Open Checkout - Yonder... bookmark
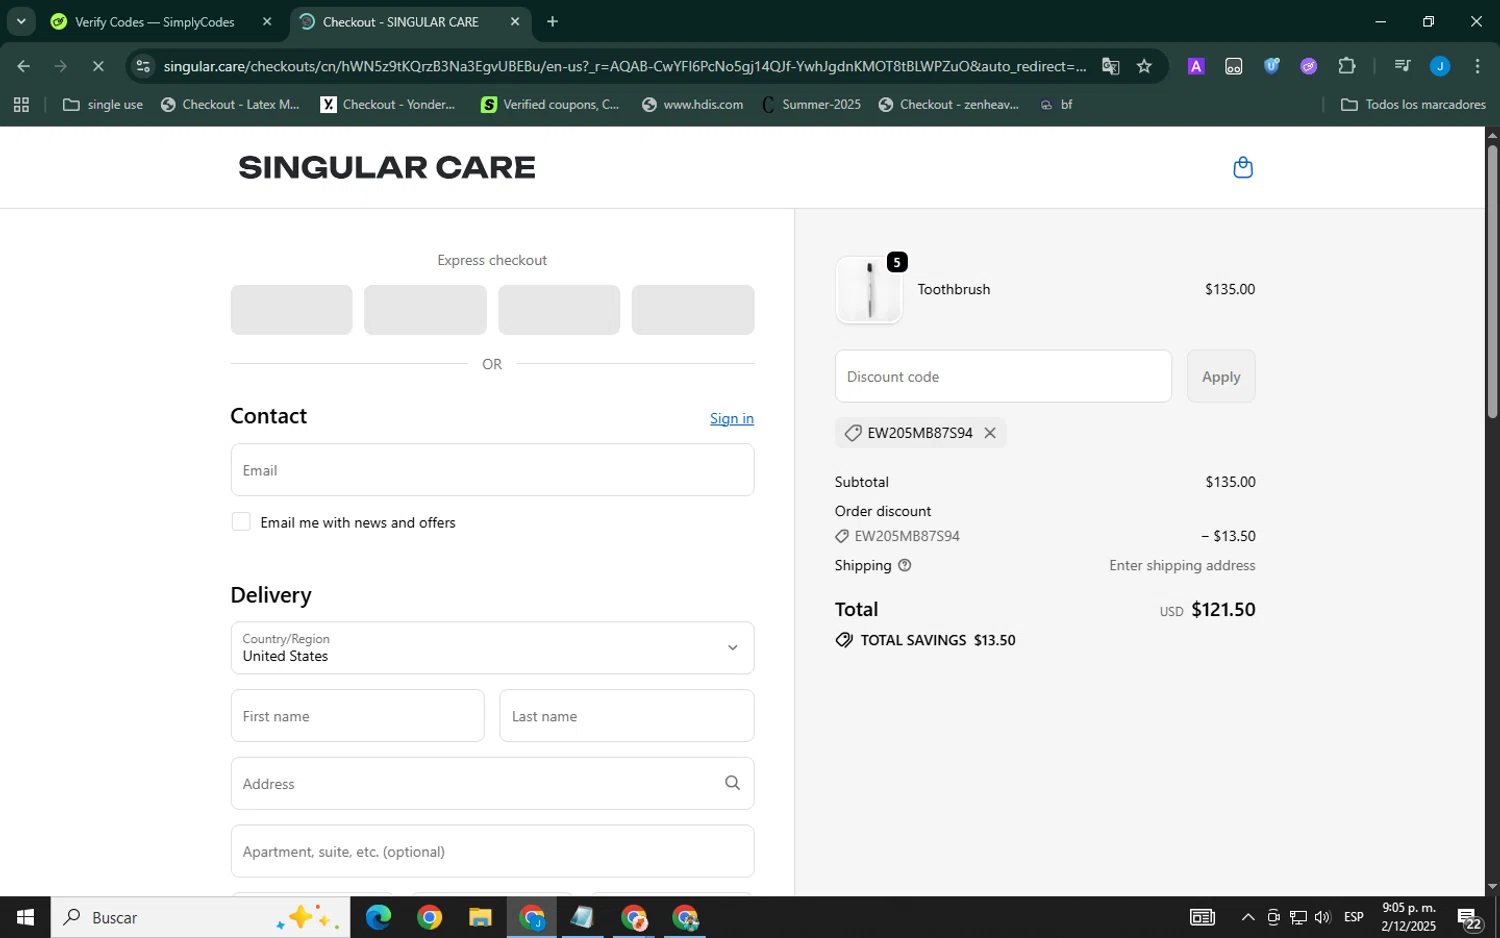This screenshot has height=938, width=1500. (388, 105)
